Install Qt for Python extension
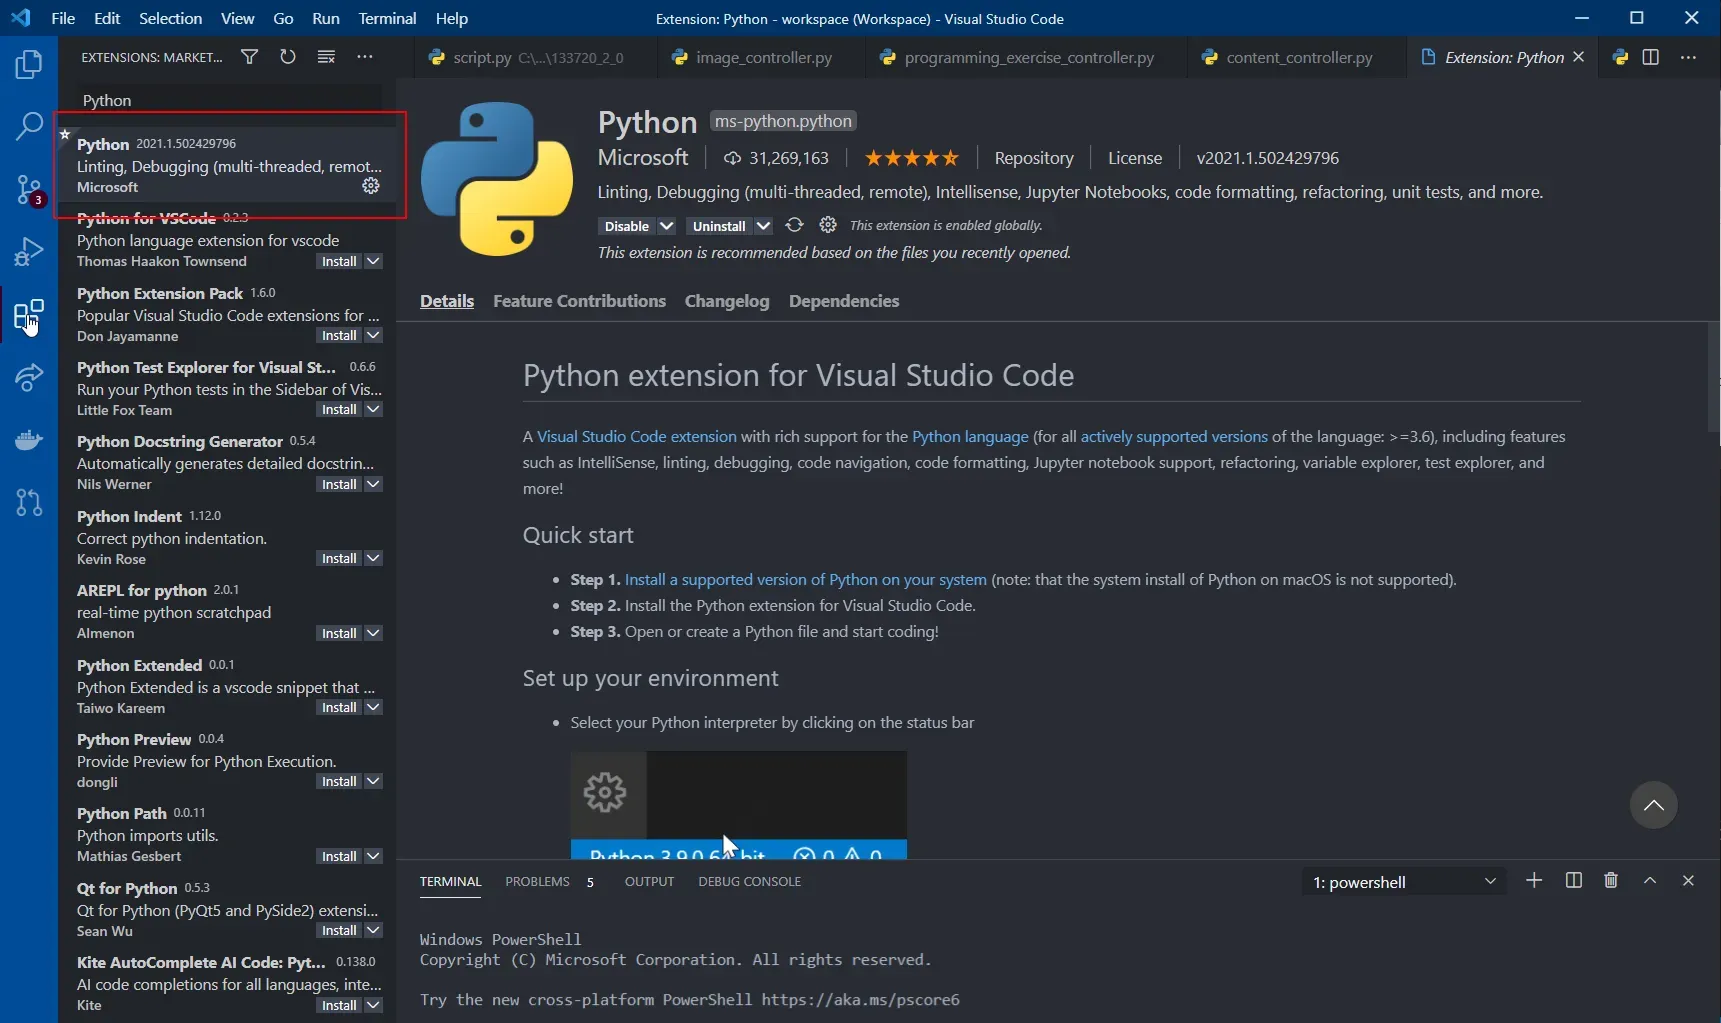Screen dimensions: 1721x1023 coord(339,930)
